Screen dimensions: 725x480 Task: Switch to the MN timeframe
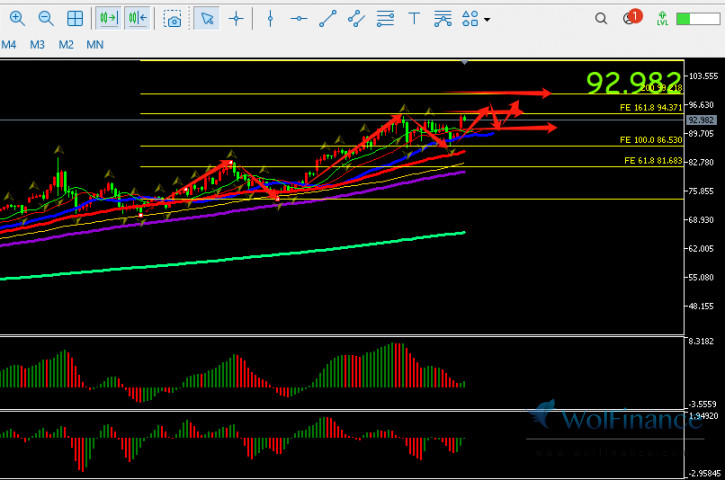(95, 45)
